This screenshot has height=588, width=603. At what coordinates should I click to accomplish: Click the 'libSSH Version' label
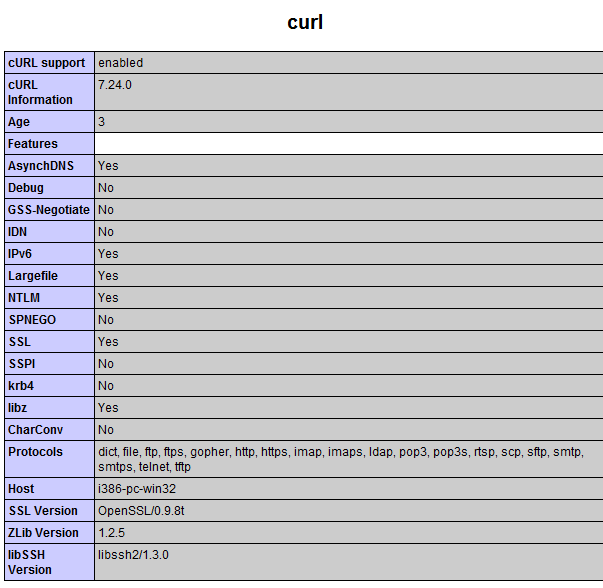coord(30,562)
